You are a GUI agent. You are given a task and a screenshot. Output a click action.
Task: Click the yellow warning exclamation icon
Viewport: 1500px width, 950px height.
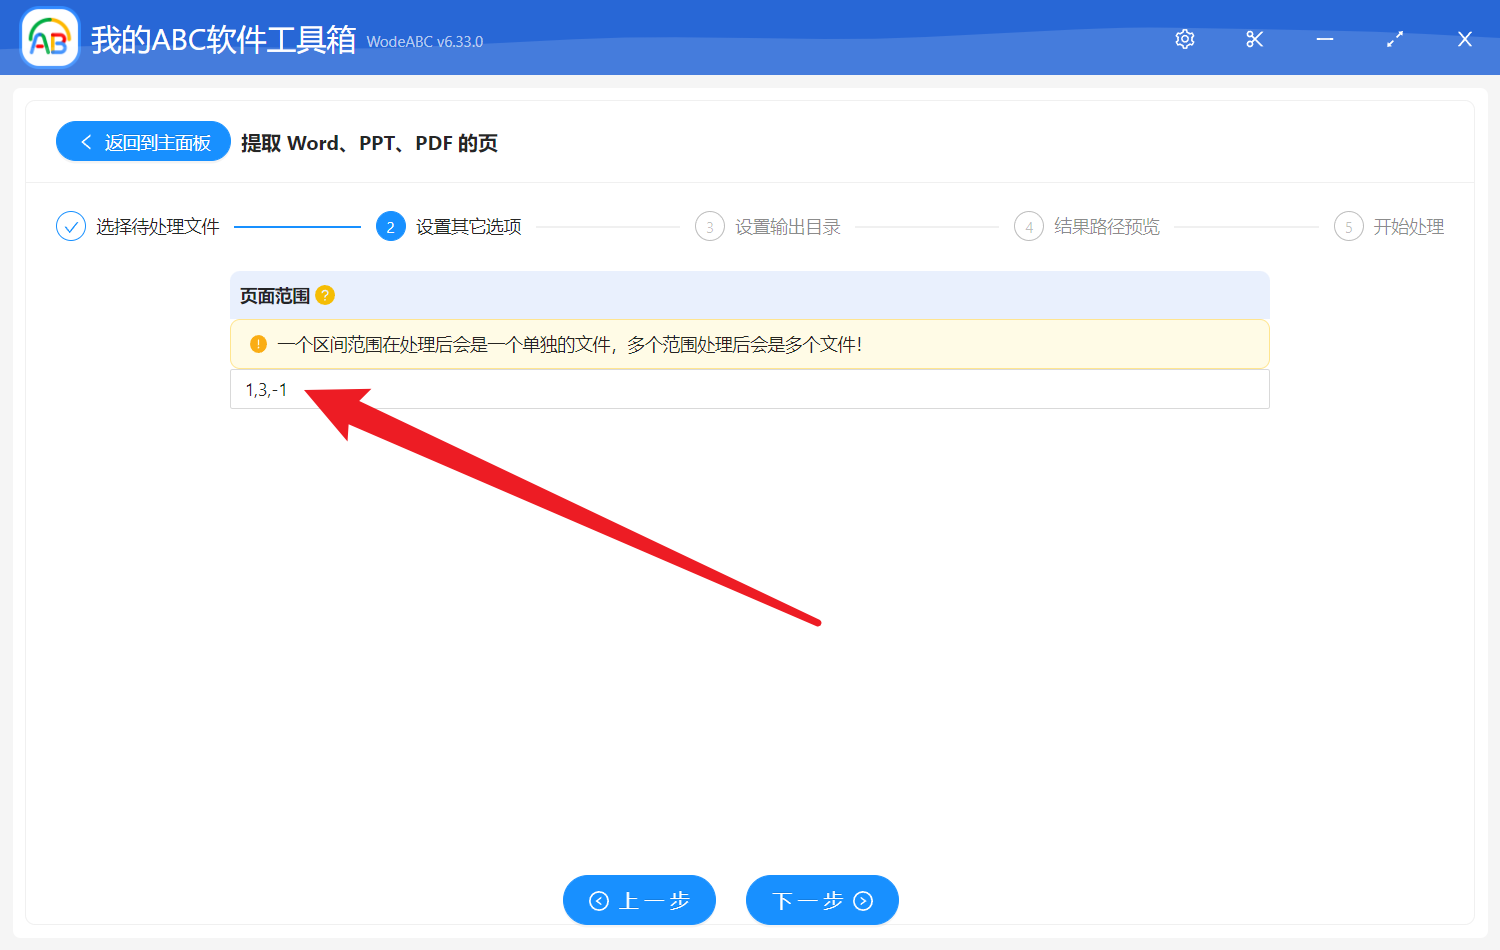(x=257, y=344)
